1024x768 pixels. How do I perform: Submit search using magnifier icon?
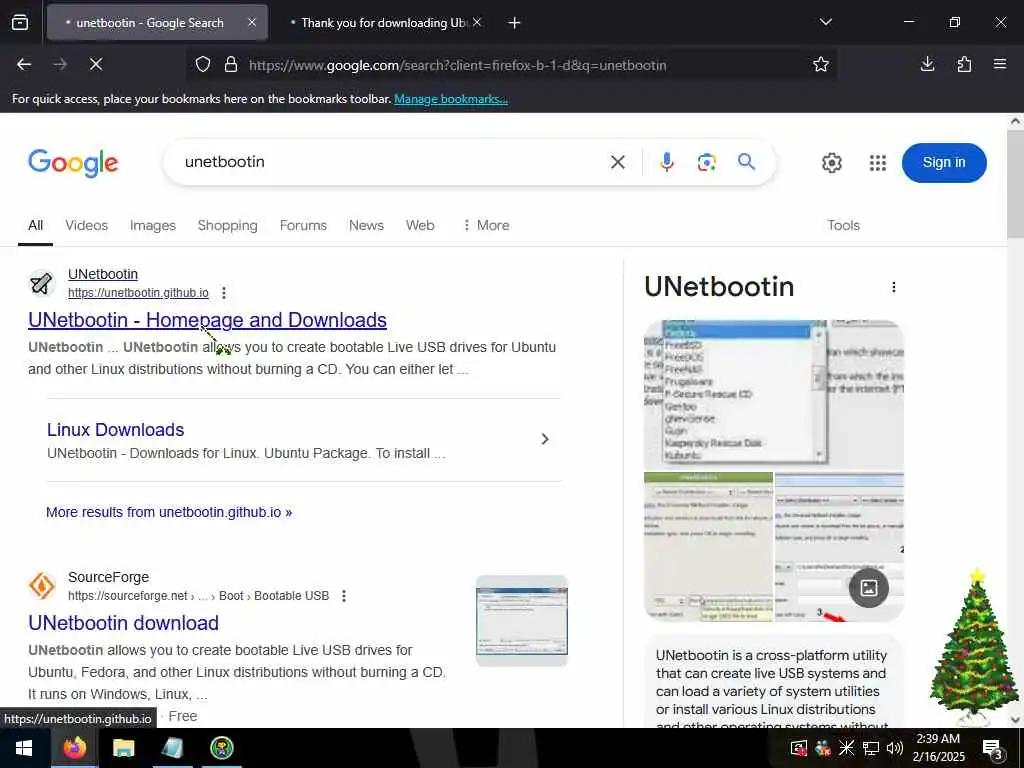pos(746,161)
